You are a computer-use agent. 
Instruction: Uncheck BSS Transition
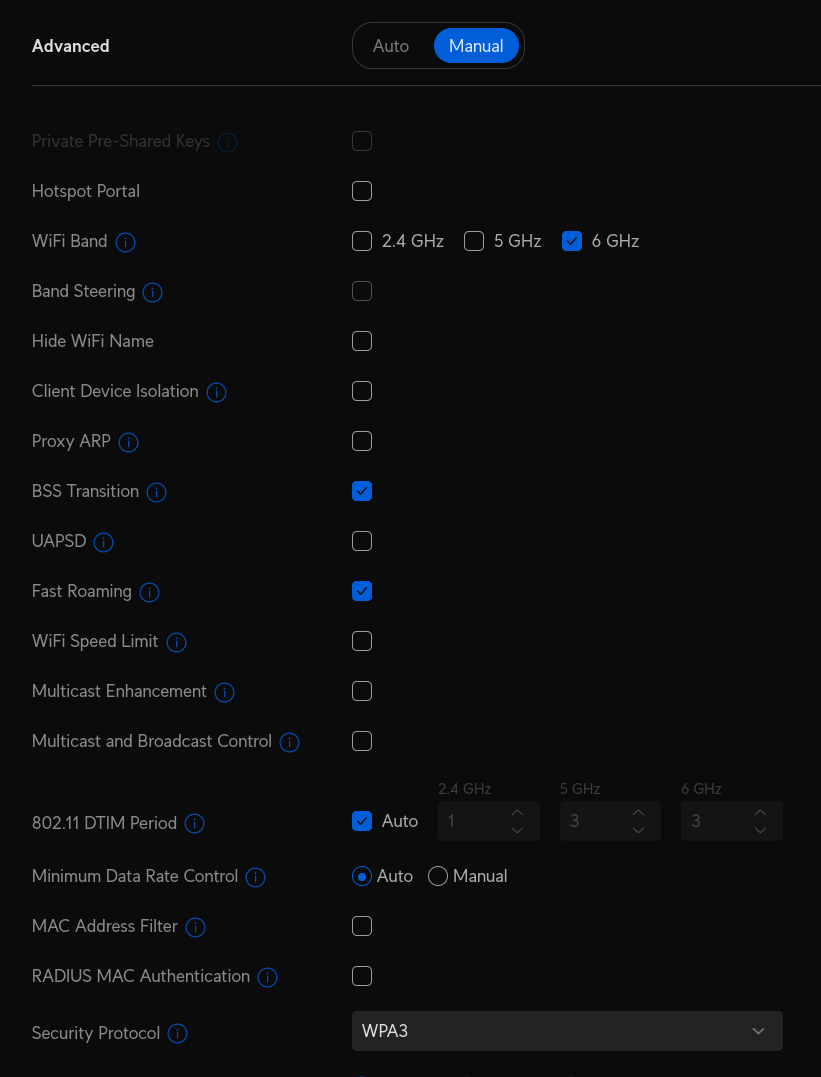pos(362,491)
